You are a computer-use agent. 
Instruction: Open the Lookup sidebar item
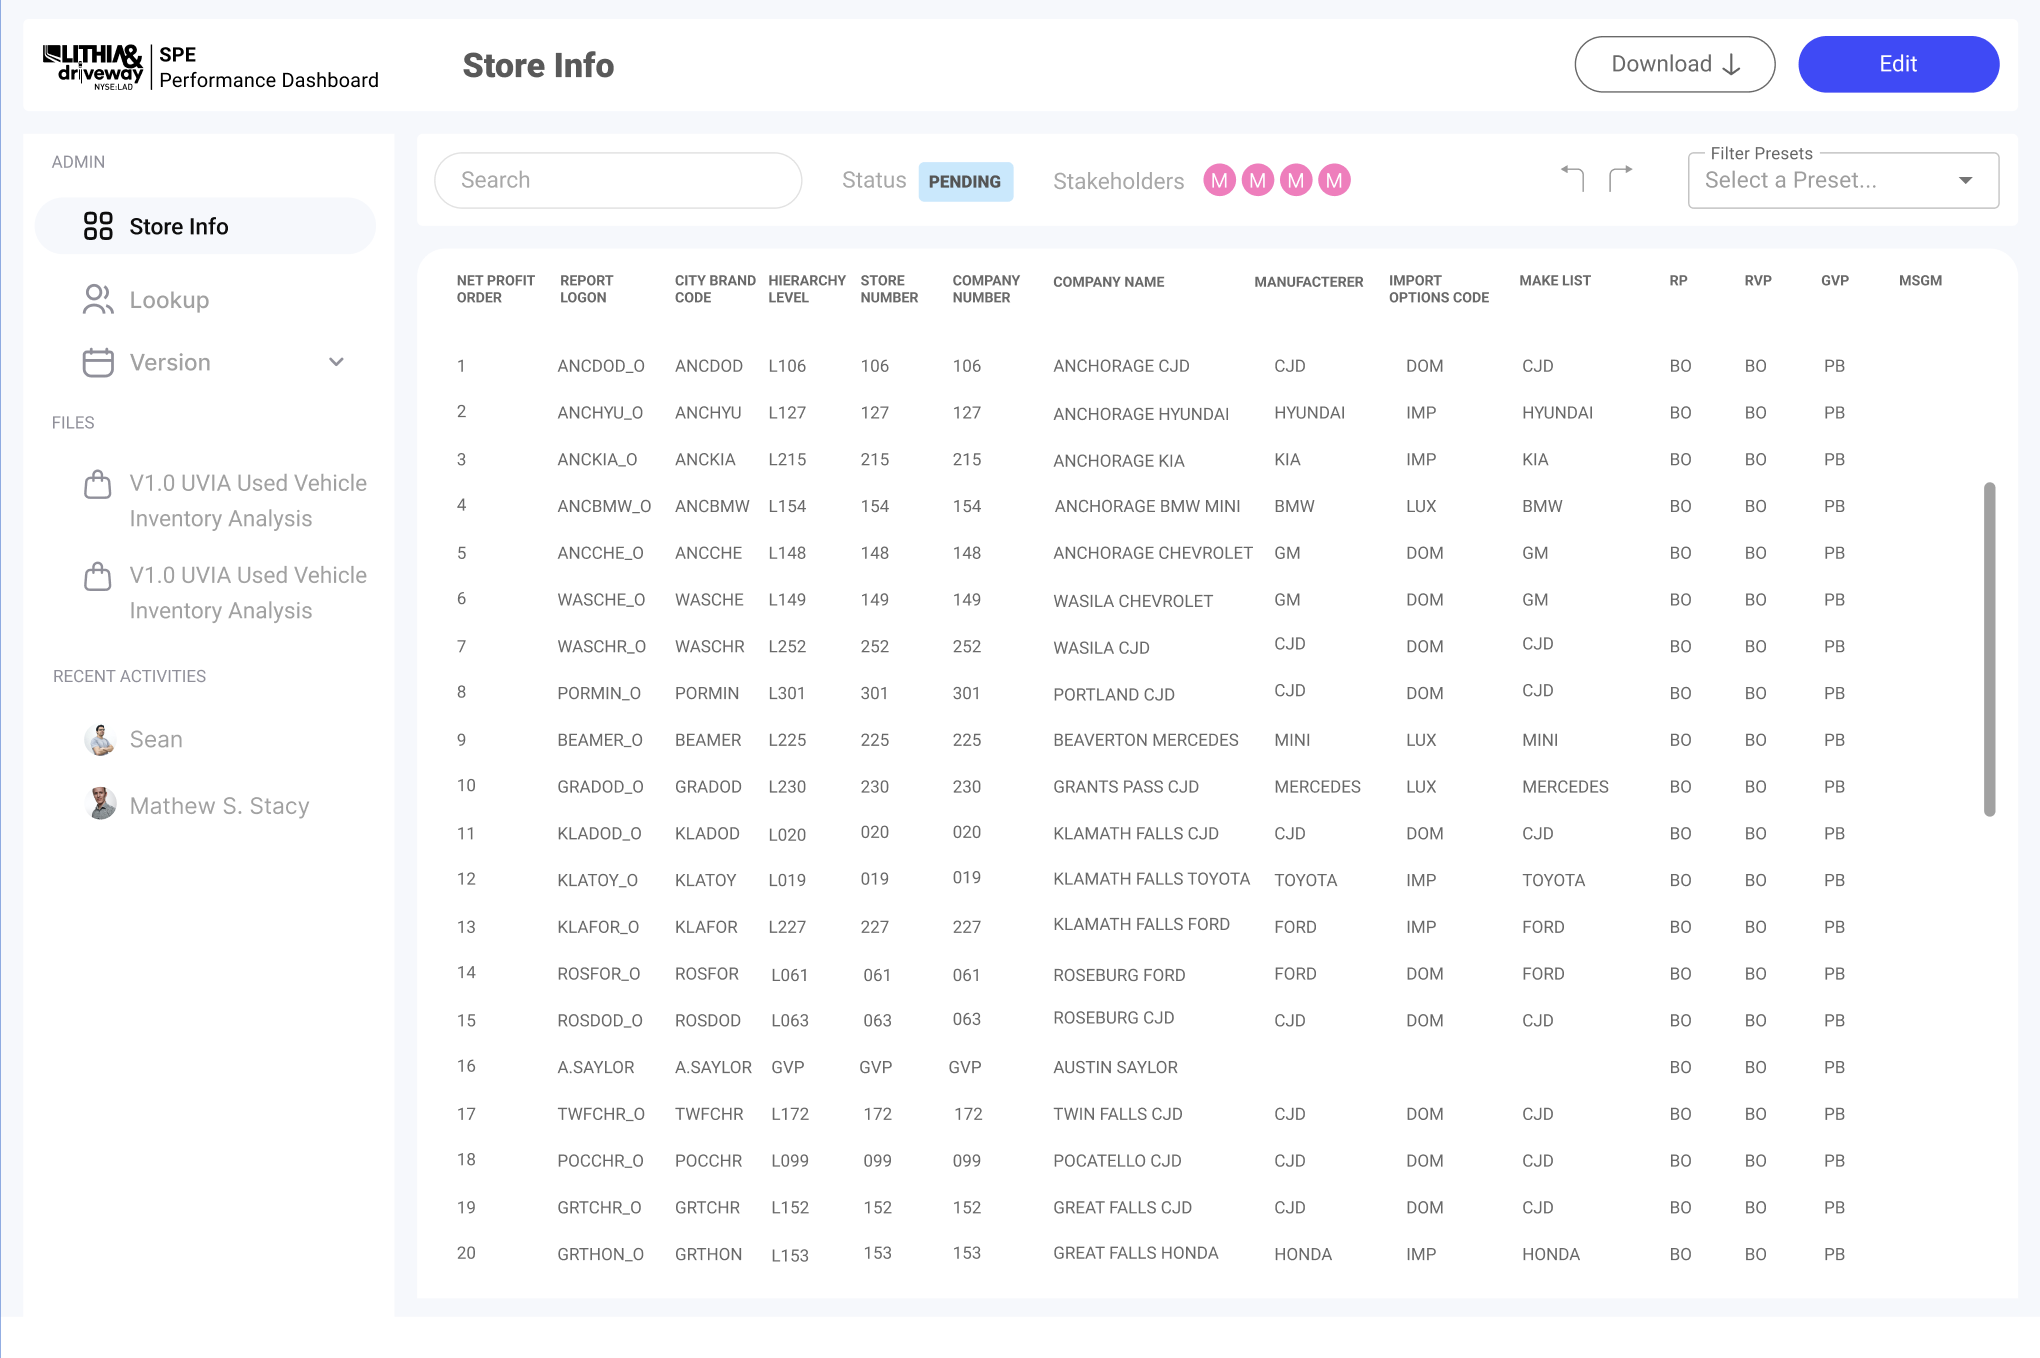(x=169, y=300)
